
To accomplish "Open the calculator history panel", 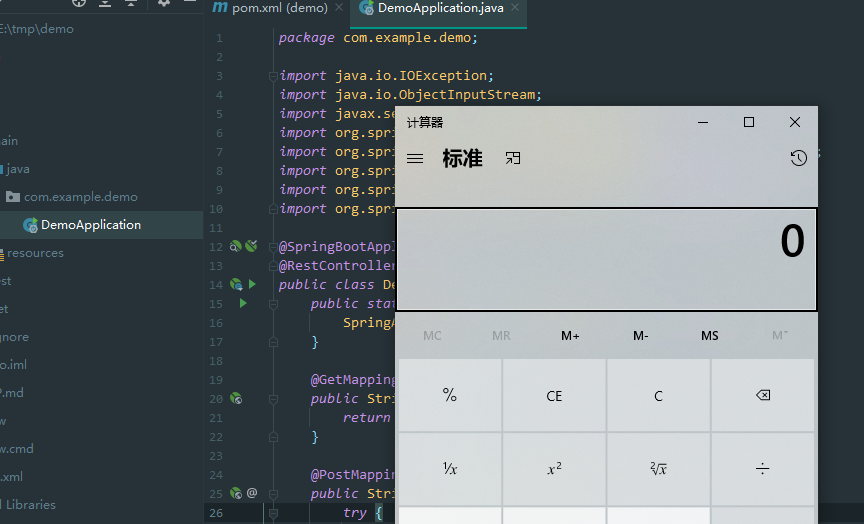I will (798, 158).
